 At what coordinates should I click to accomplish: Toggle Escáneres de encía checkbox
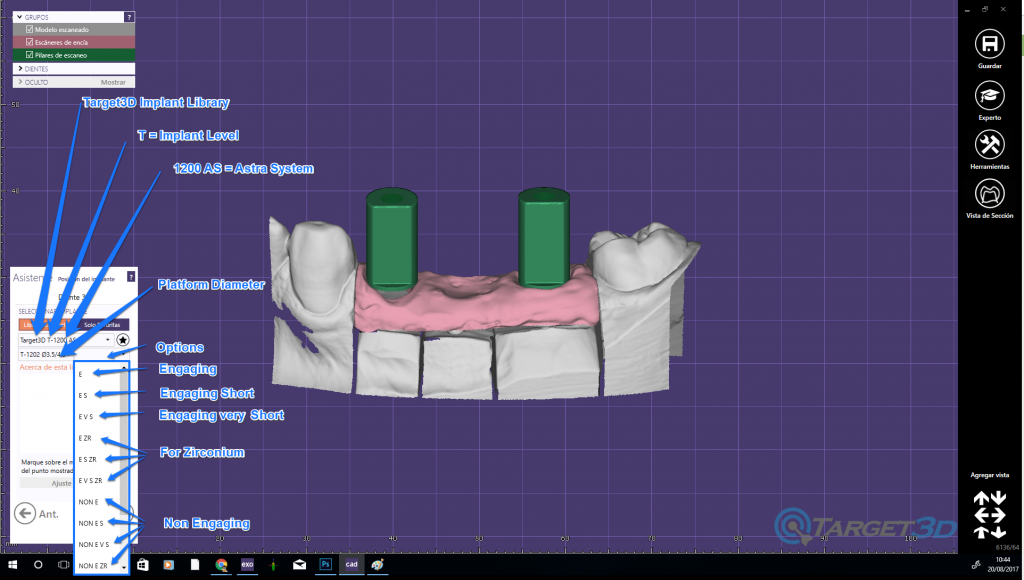(x=29, y=42)
